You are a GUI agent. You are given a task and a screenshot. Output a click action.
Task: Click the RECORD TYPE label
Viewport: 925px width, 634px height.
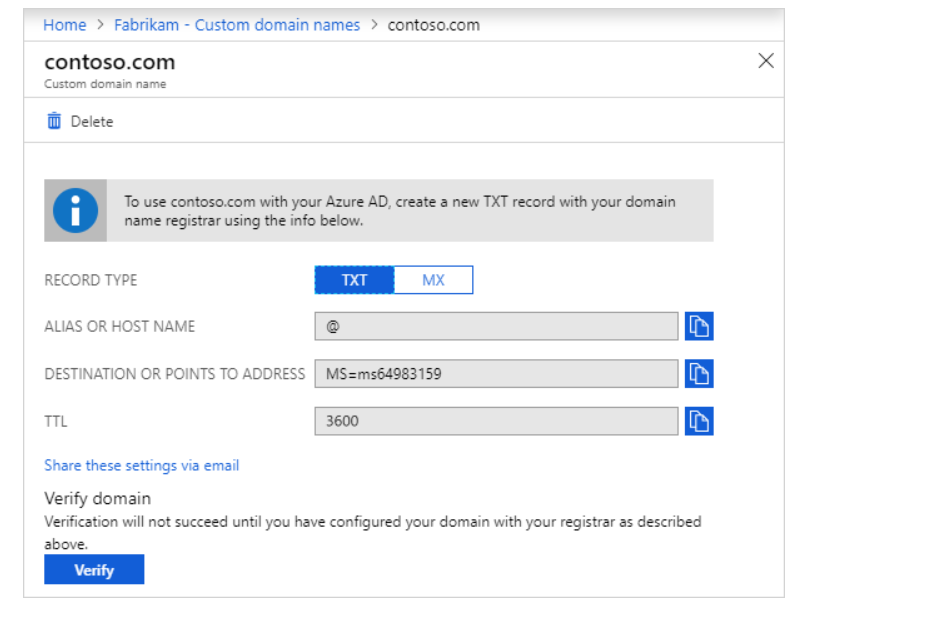point(91,280)
